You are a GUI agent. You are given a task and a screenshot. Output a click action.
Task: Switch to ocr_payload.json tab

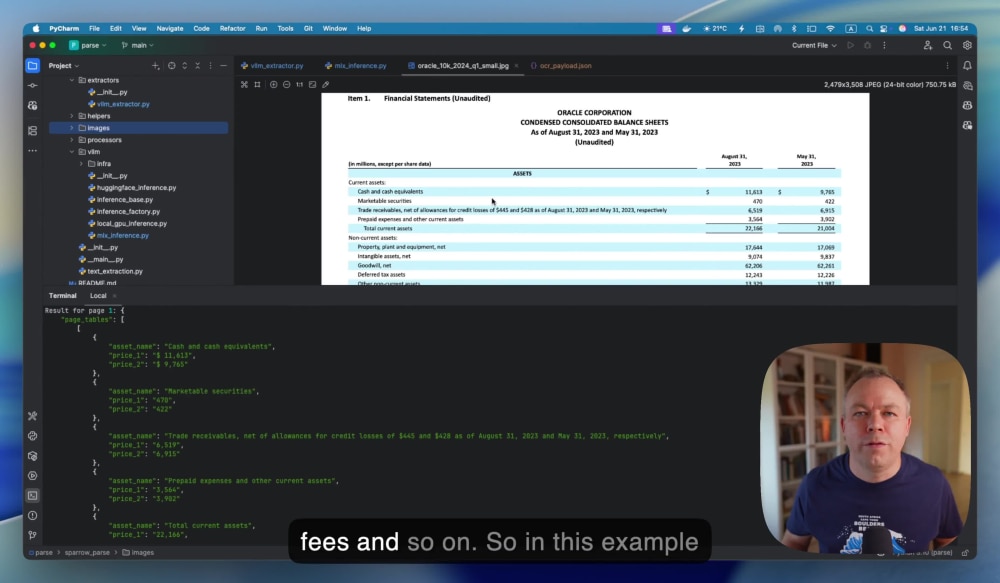click(x=561, y=66)
